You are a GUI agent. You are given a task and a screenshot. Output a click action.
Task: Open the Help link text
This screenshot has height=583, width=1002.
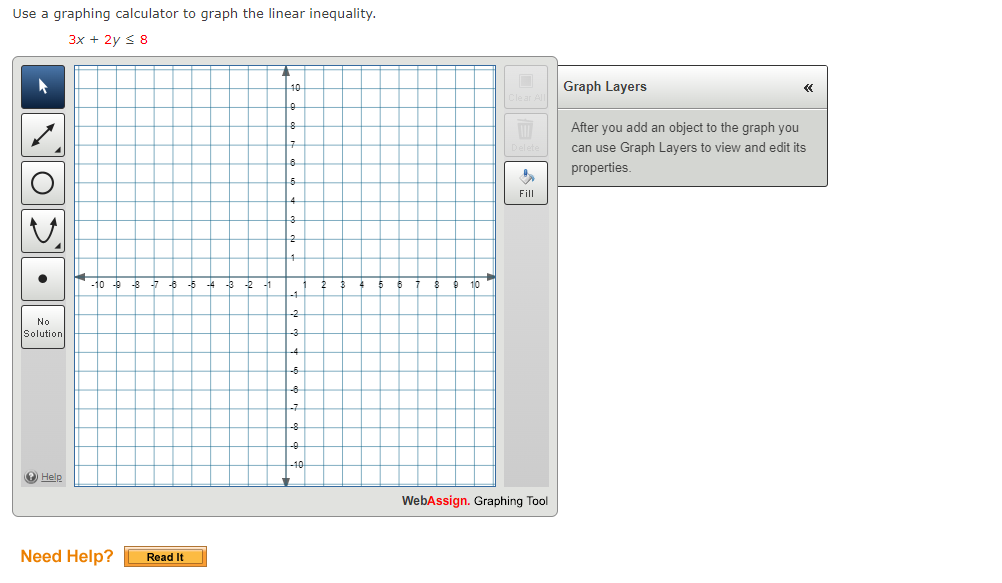(x=51, y=477)
